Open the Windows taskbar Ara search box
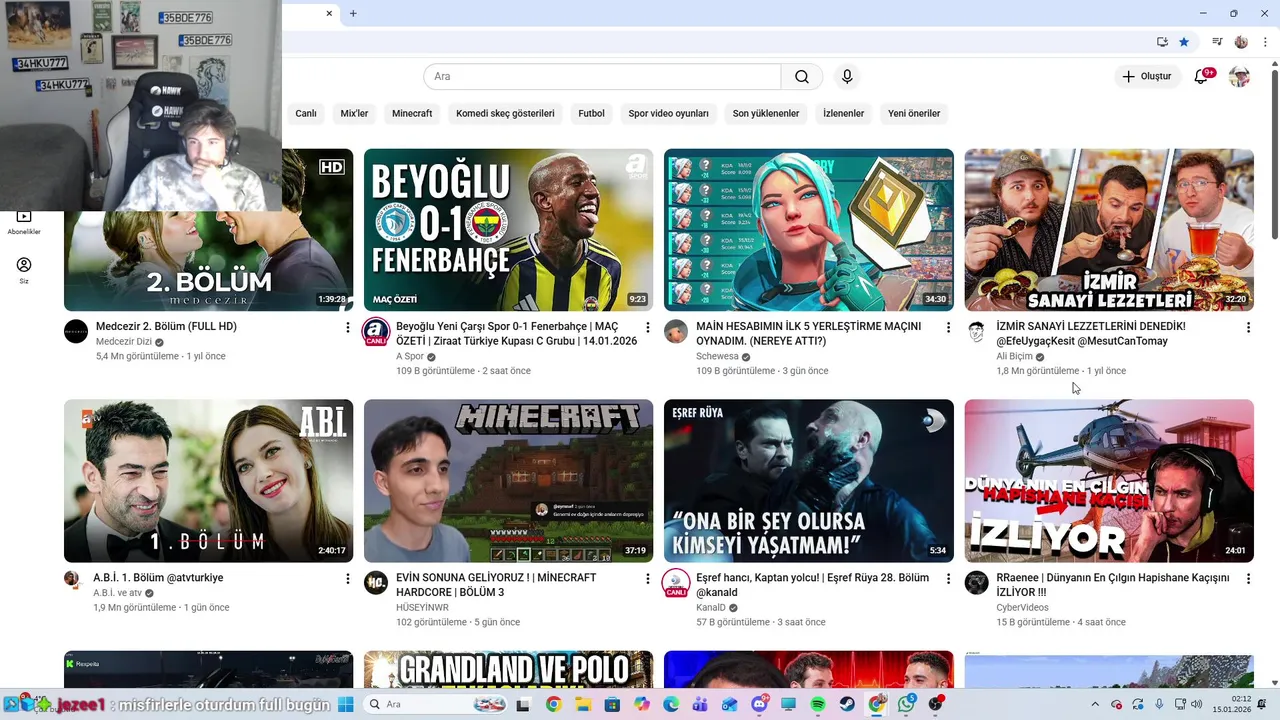The height and width of the screenshot is (720, 1280). 433,704
